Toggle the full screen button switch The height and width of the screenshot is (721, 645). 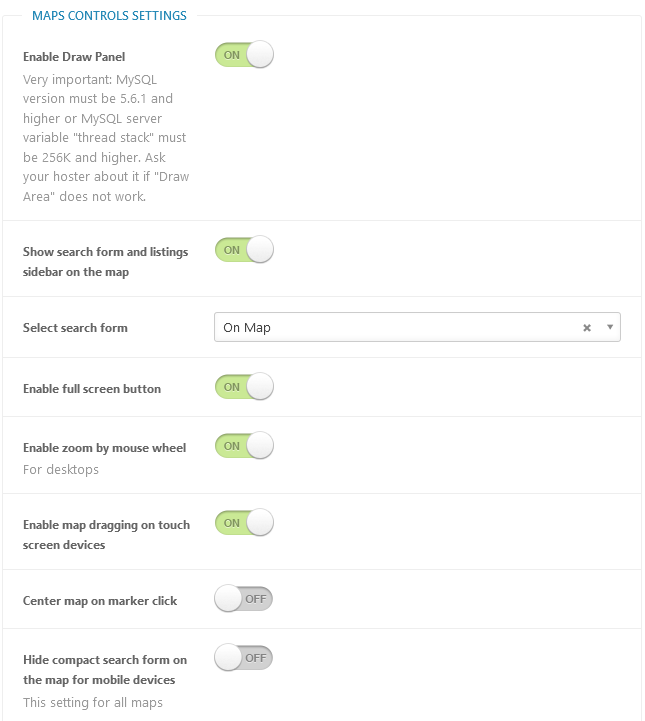point(244,387)
